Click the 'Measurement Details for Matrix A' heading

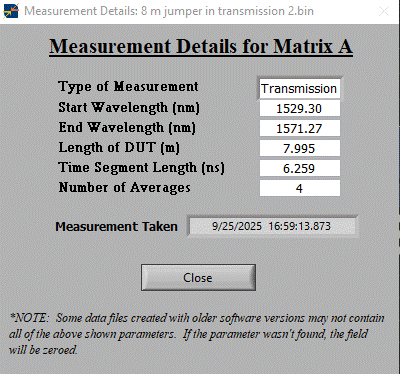[x=201, y=46]
